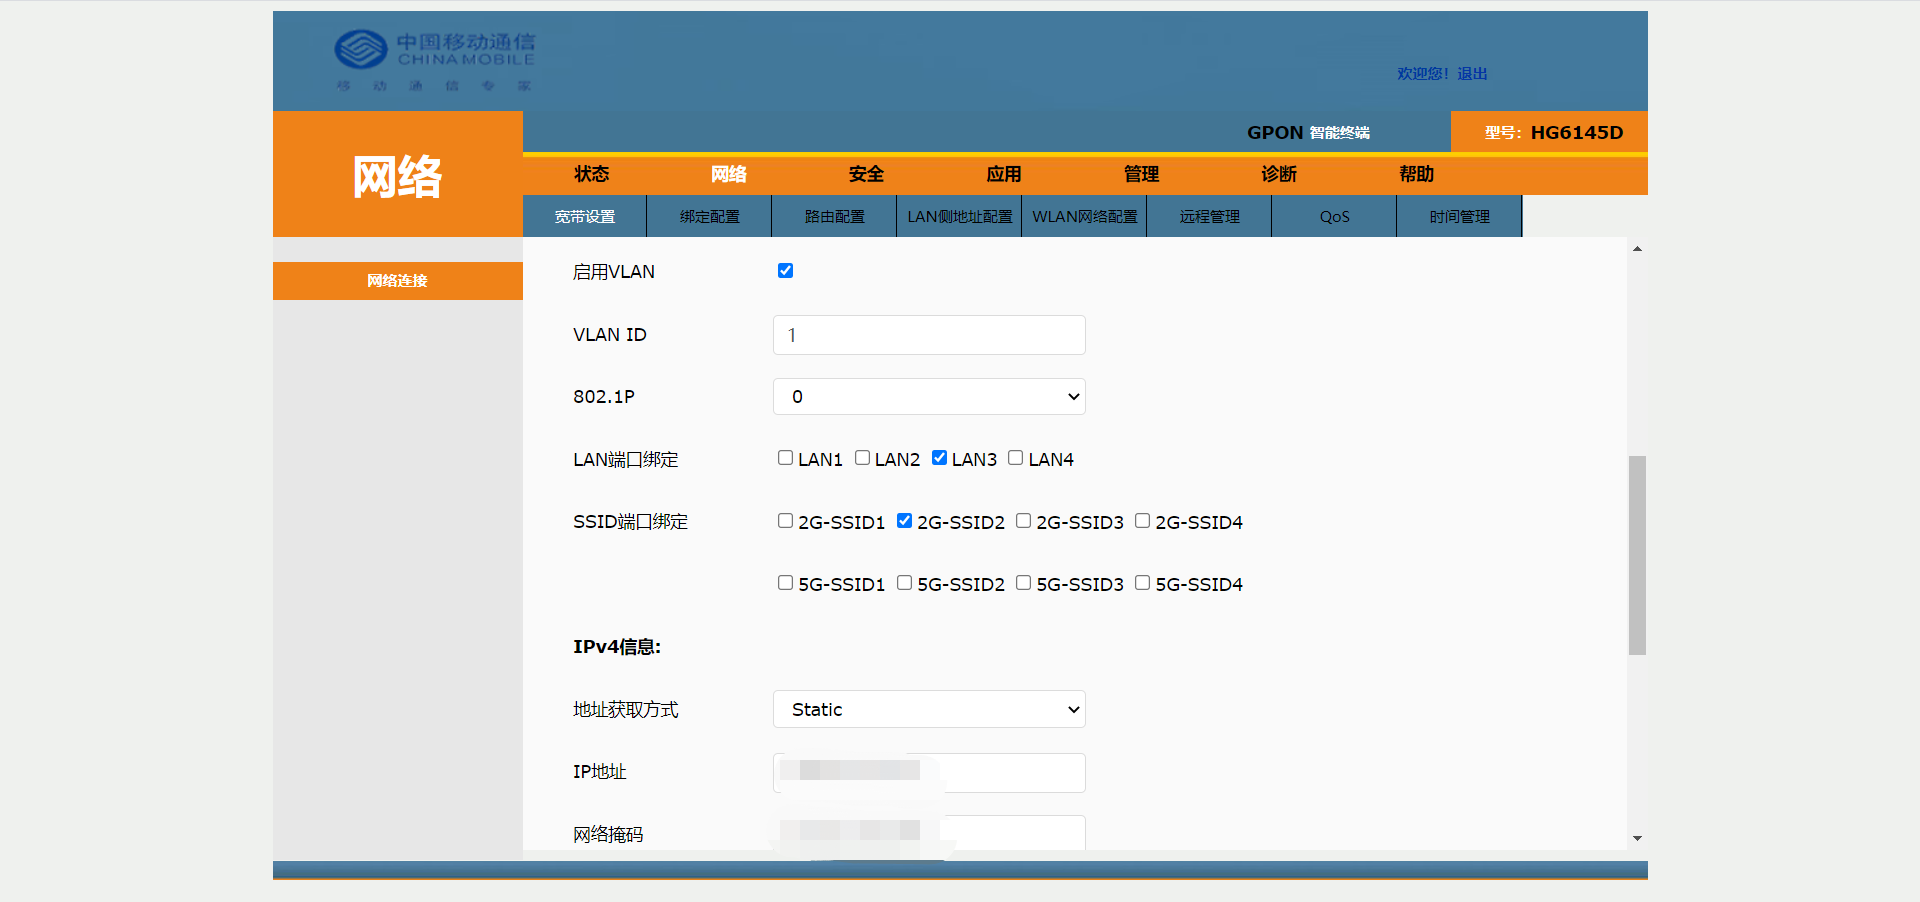Select 网络连接 in the sidebar

pyautogui.click(x=398, y=281)
